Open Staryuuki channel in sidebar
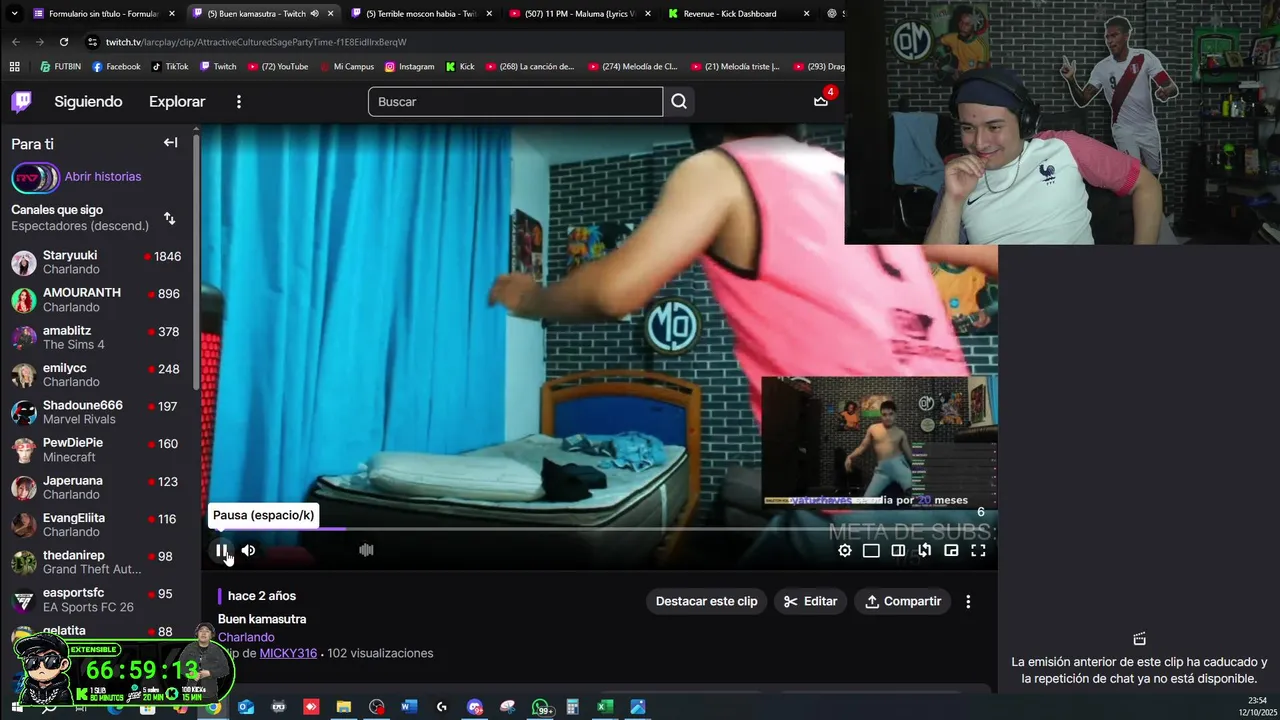Screen dimensions: 1280x720 coord(96,262)
